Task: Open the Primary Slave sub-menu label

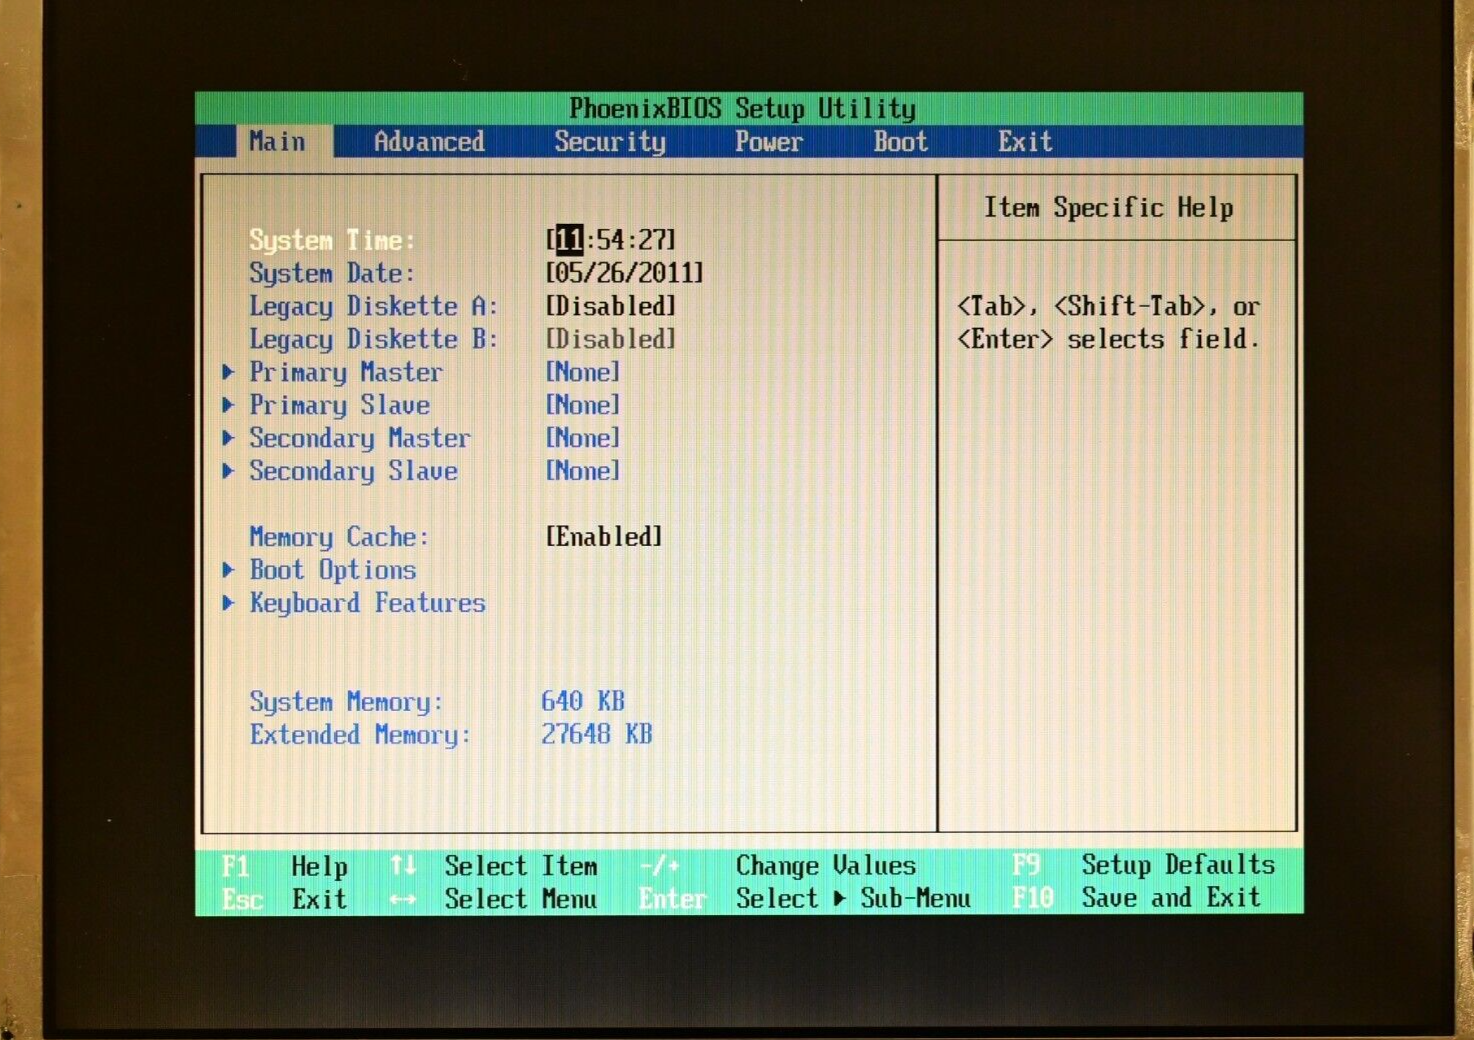Action: 340,405
